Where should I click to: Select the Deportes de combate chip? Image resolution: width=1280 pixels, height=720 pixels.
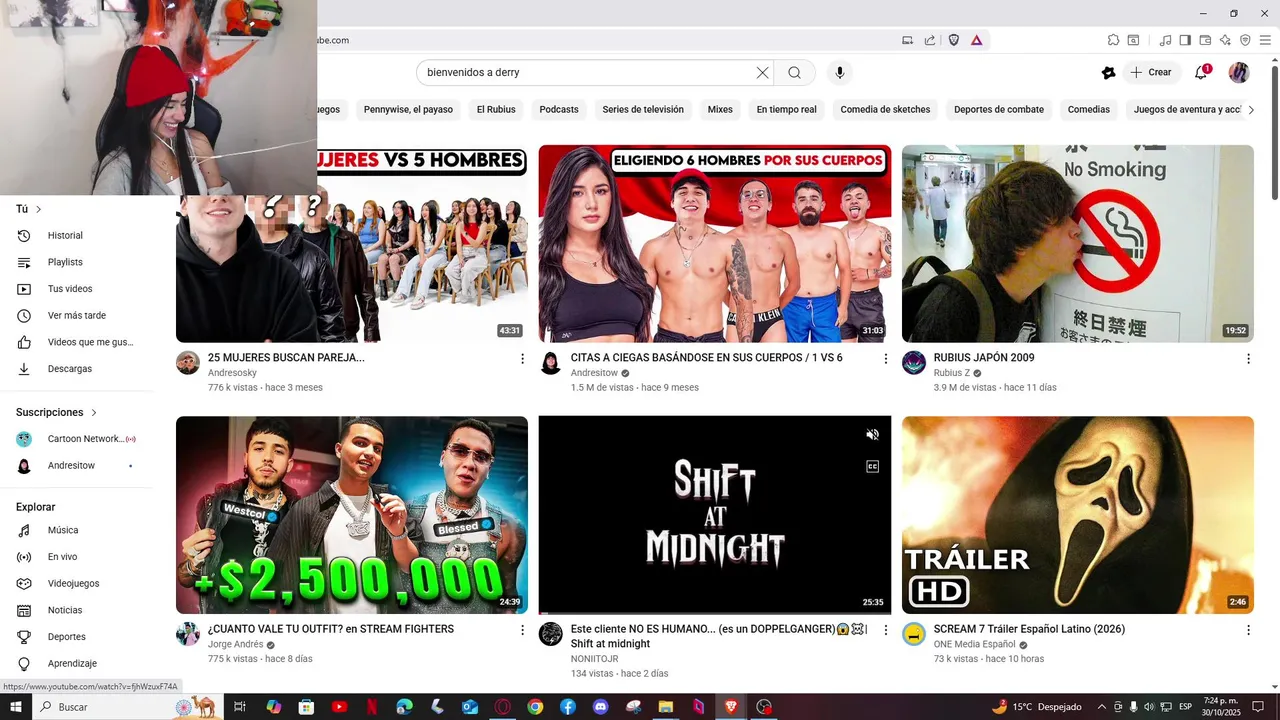[999, 110]
